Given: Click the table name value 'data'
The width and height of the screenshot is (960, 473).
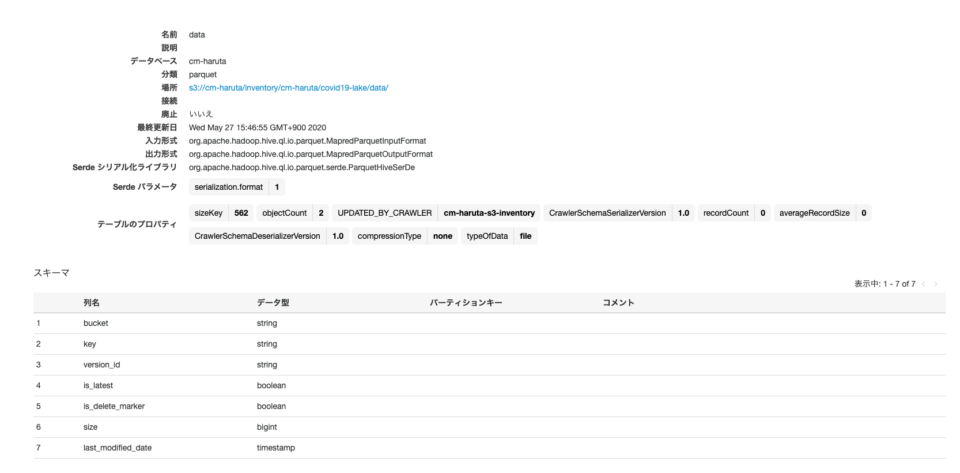Looking at the screenshot, I should tap(197, 35).
